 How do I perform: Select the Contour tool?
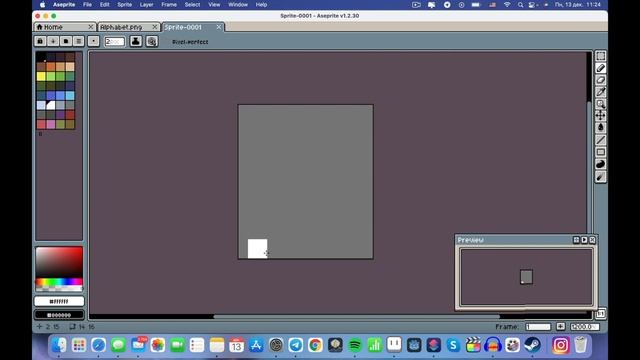600,164
